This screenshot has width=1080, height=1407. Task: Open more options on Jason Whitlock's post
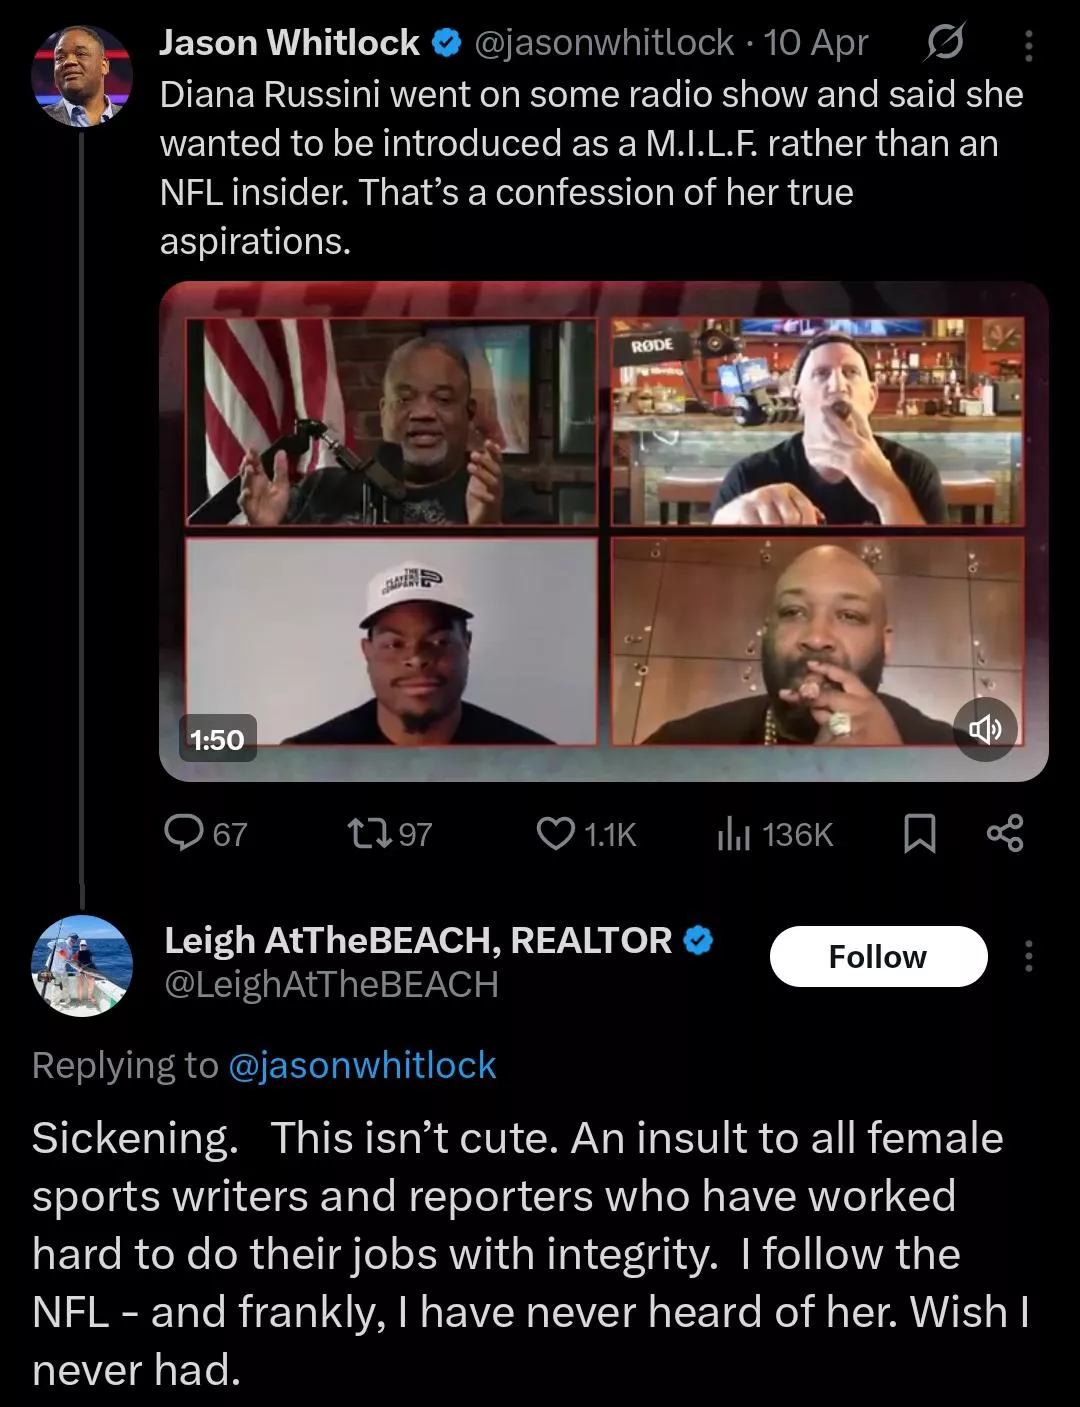[x=1029, y=44]
